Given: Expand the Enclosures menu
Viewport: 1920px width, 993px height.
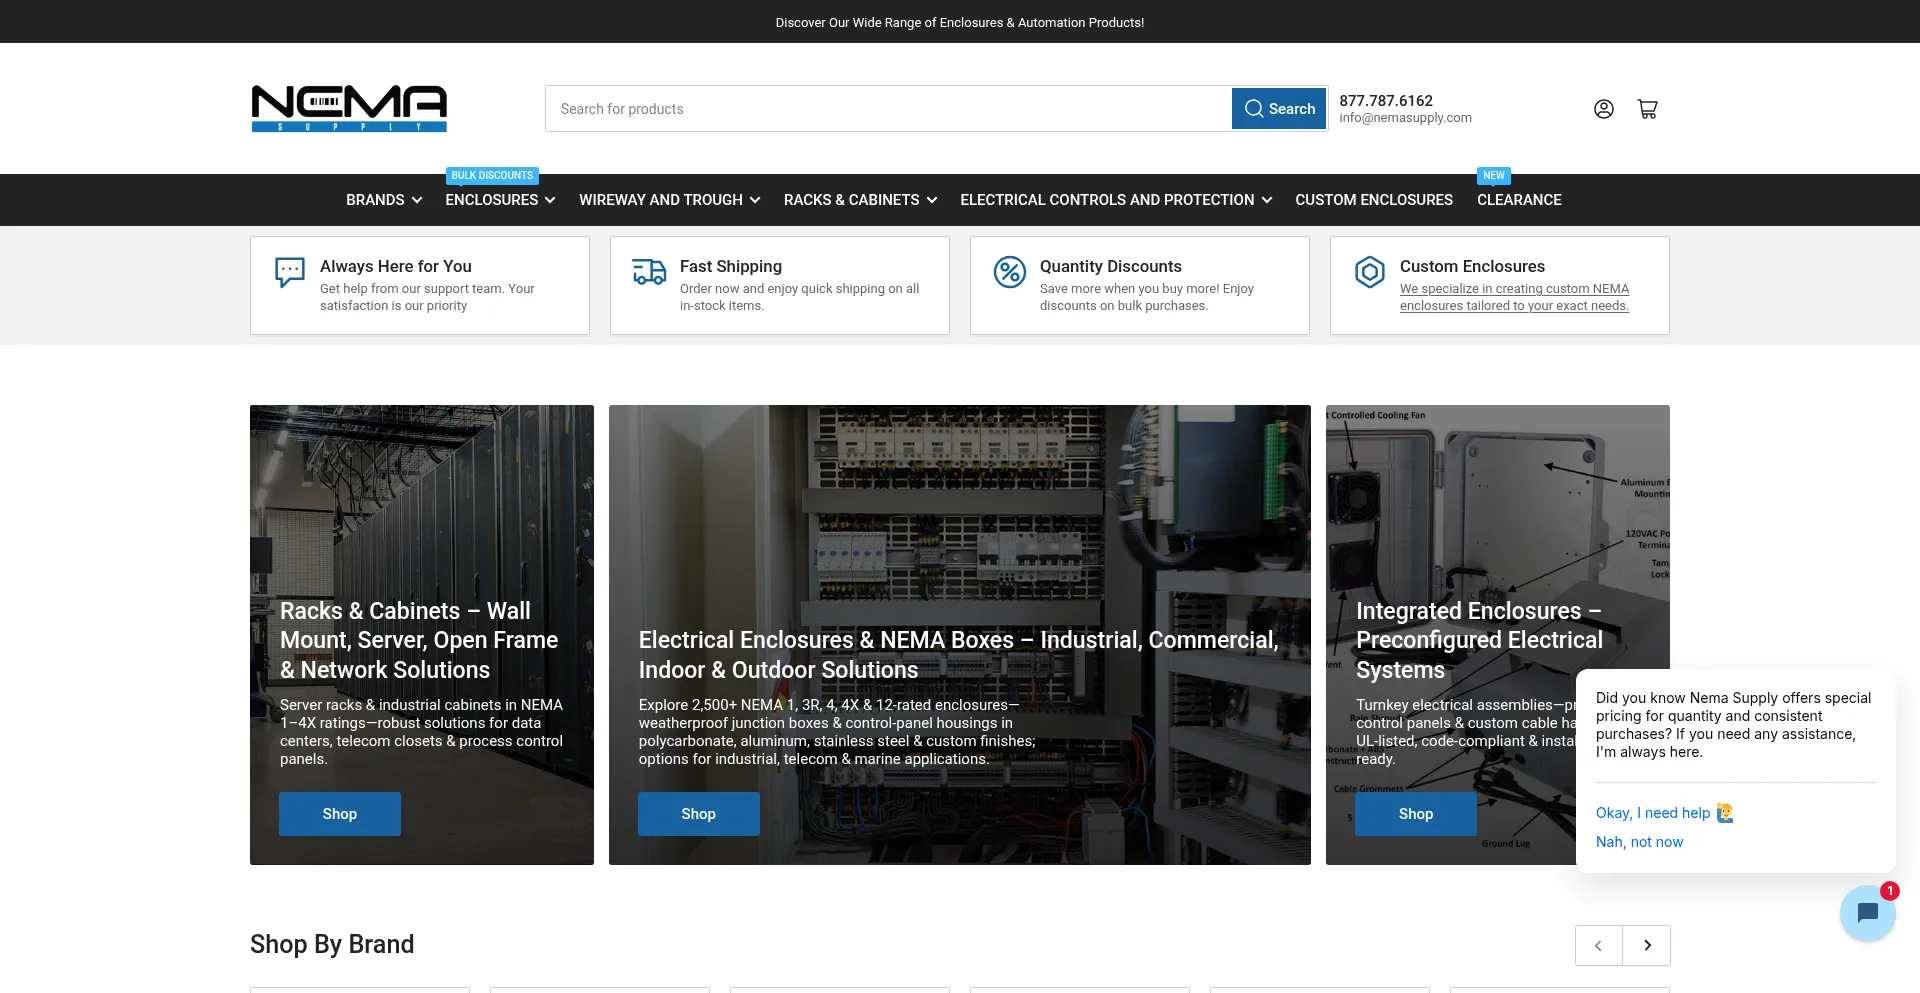Looking at the screenshot, I should (x=500, y=200).
